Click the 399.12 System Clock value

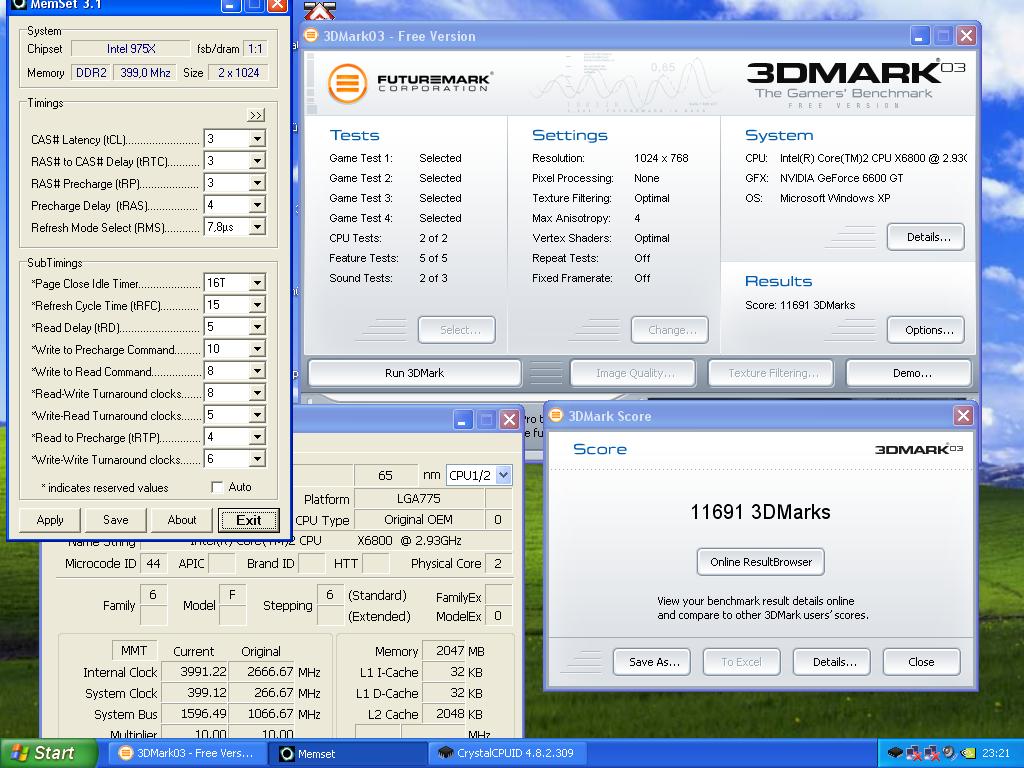pos(195,692)
